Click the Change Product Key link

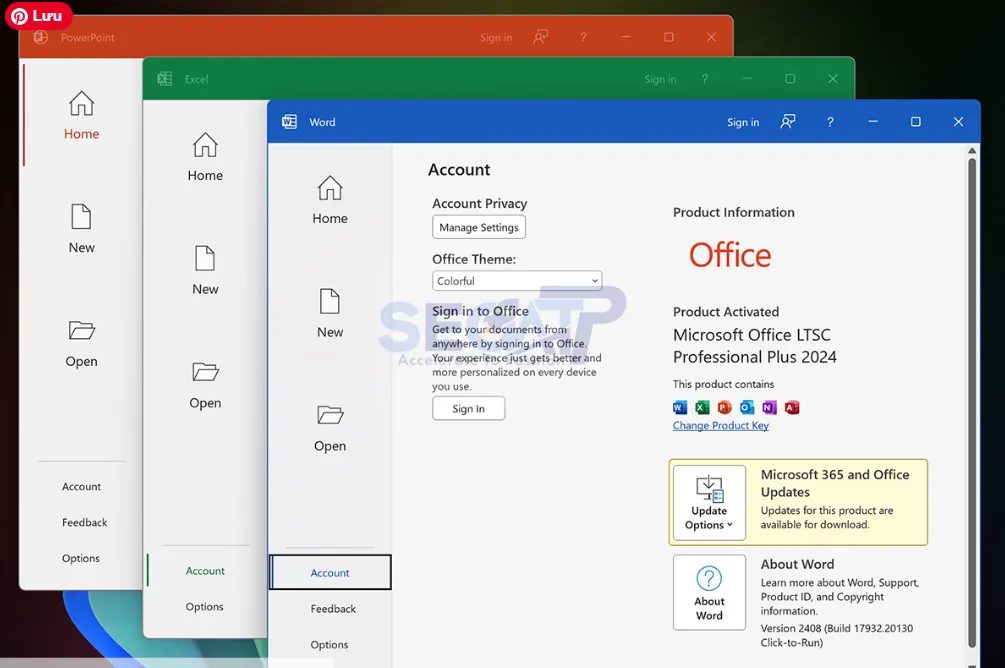(721, 425)
